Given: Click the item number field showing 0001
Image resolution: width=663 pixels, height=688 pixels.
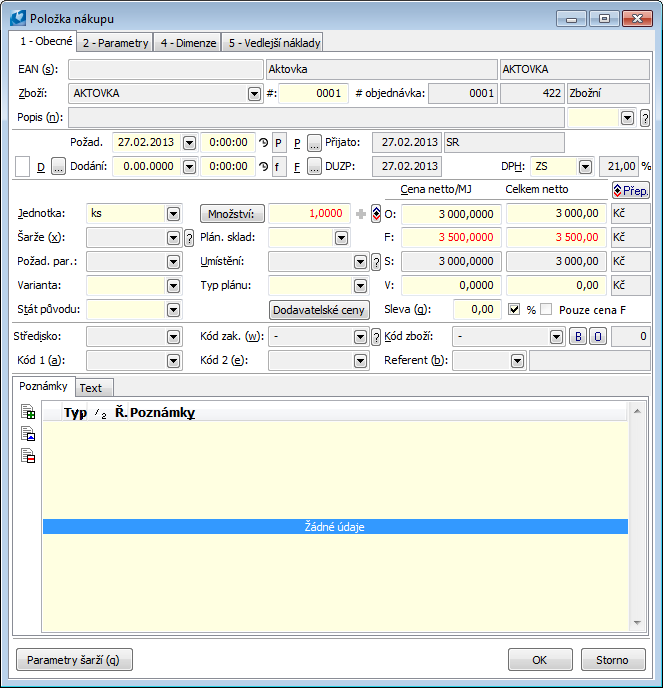Looking at the screenshot, I should (x=313, y=93).
